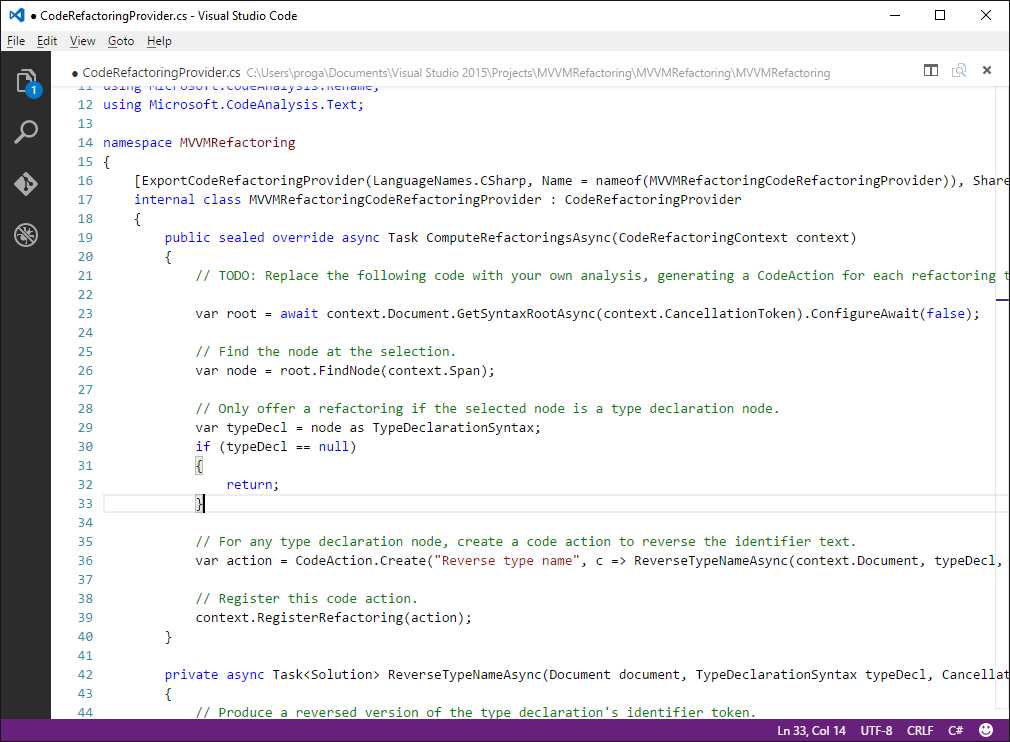Screen dimensions: 1010x742
Task: Open the Help menu item
Action: [x=158, y=41]
